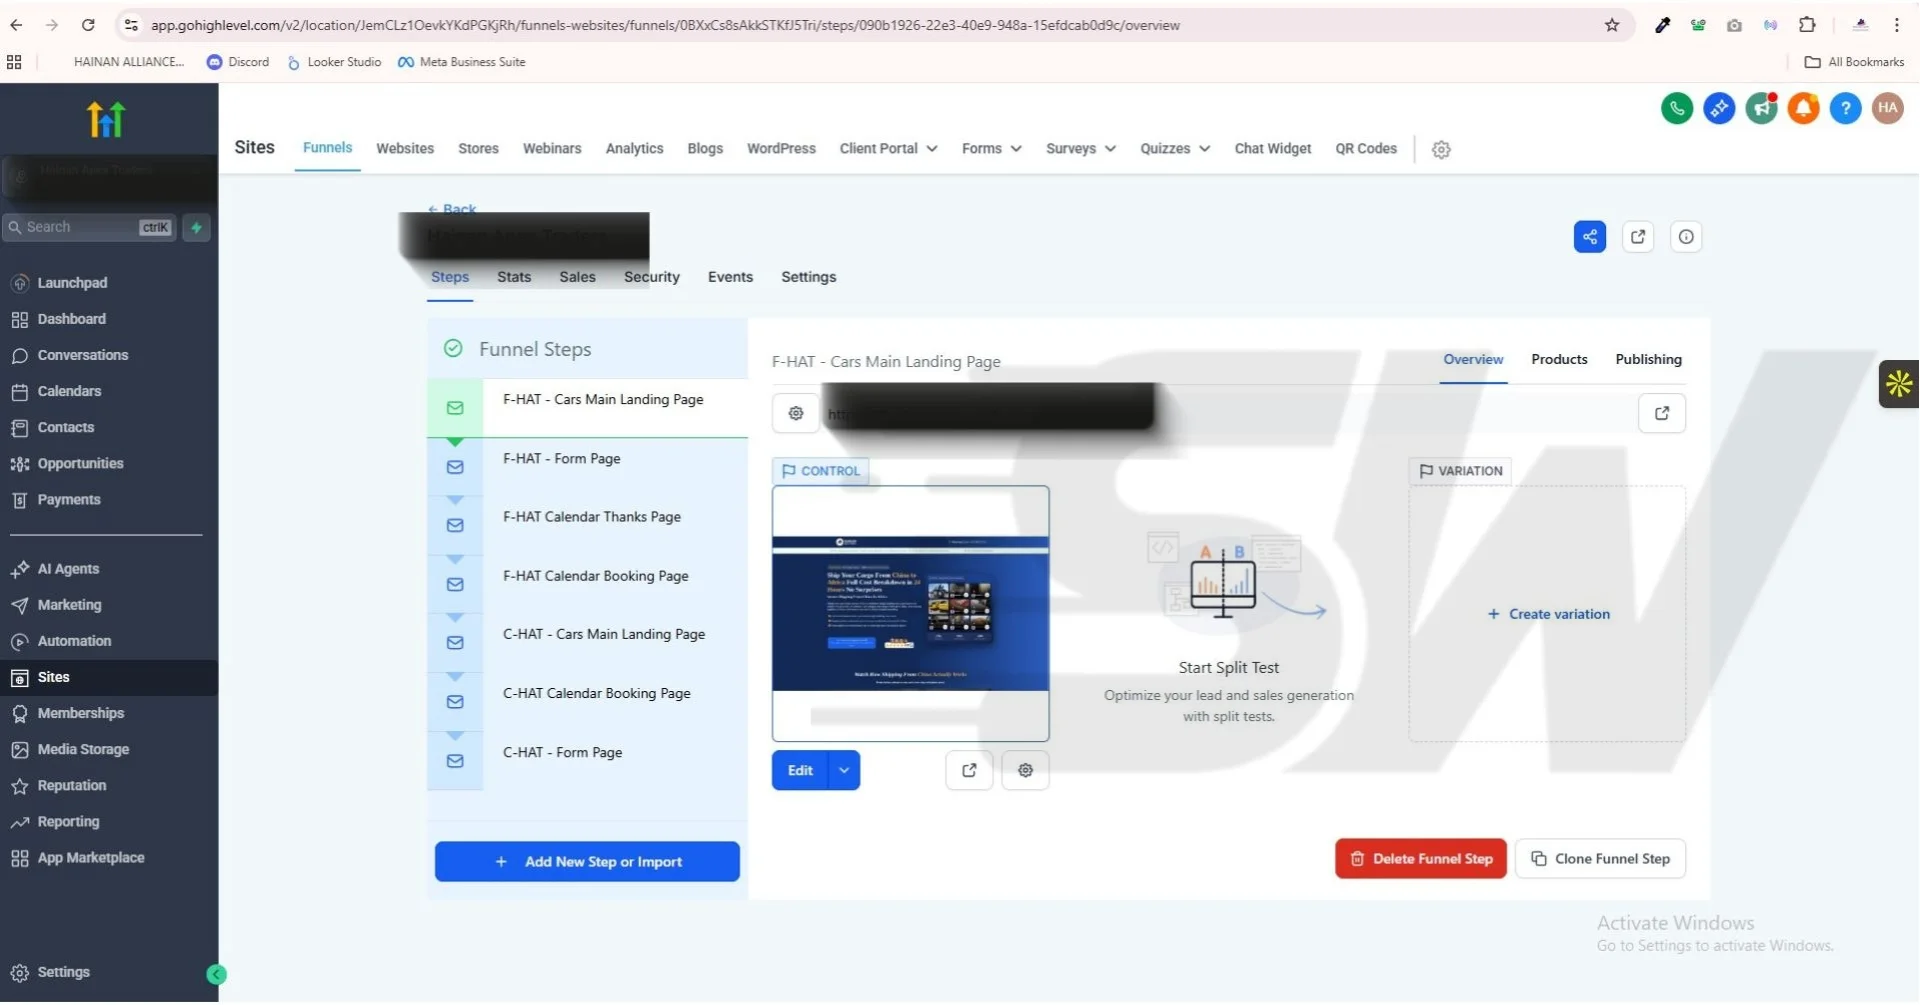Screen dimensions: 1920x1005
Task: Open the help question mark icon
Action: (x=1845, y=108)
